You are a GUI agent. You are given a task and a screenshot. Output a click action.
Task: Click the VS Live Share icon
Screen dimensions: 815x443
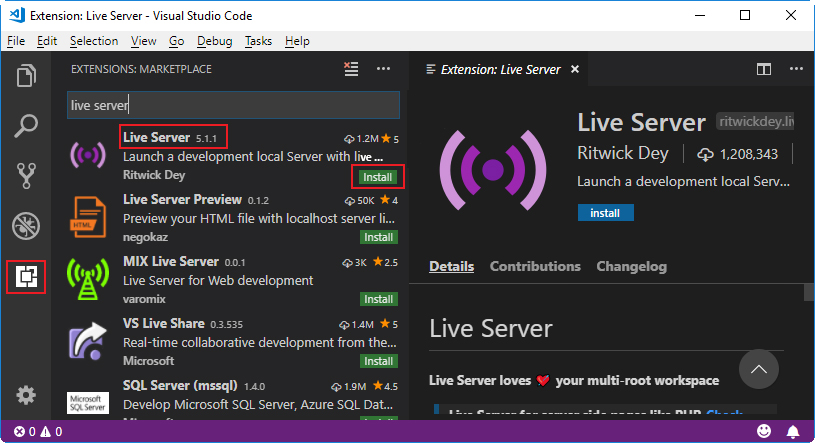[x=88, y=341]
